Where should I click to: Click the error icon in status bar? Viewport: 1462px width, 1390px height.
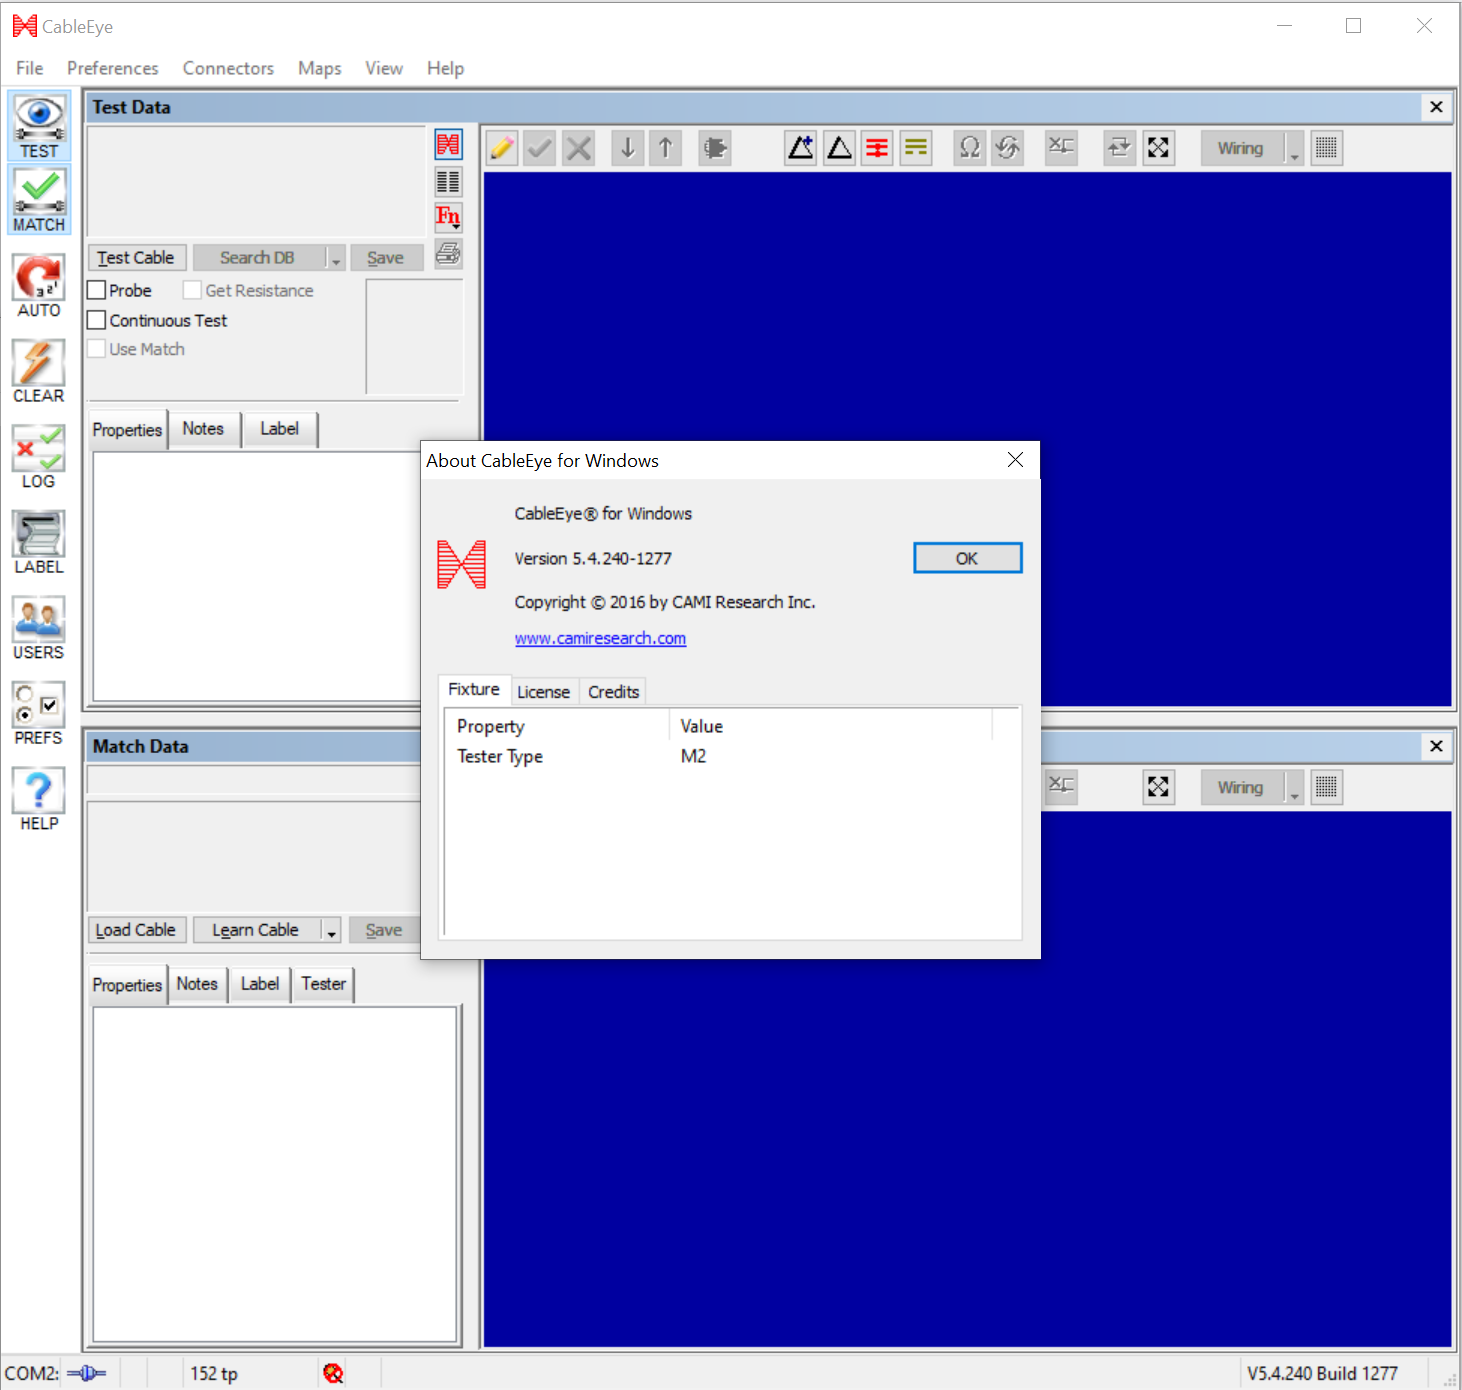pyautogui.click(x=334, y=1373)
